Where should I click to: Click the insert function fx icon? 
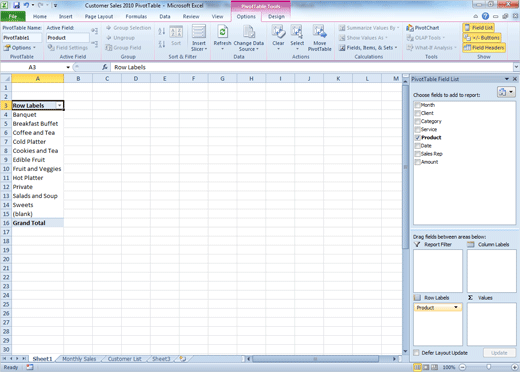tap(105, 67)
